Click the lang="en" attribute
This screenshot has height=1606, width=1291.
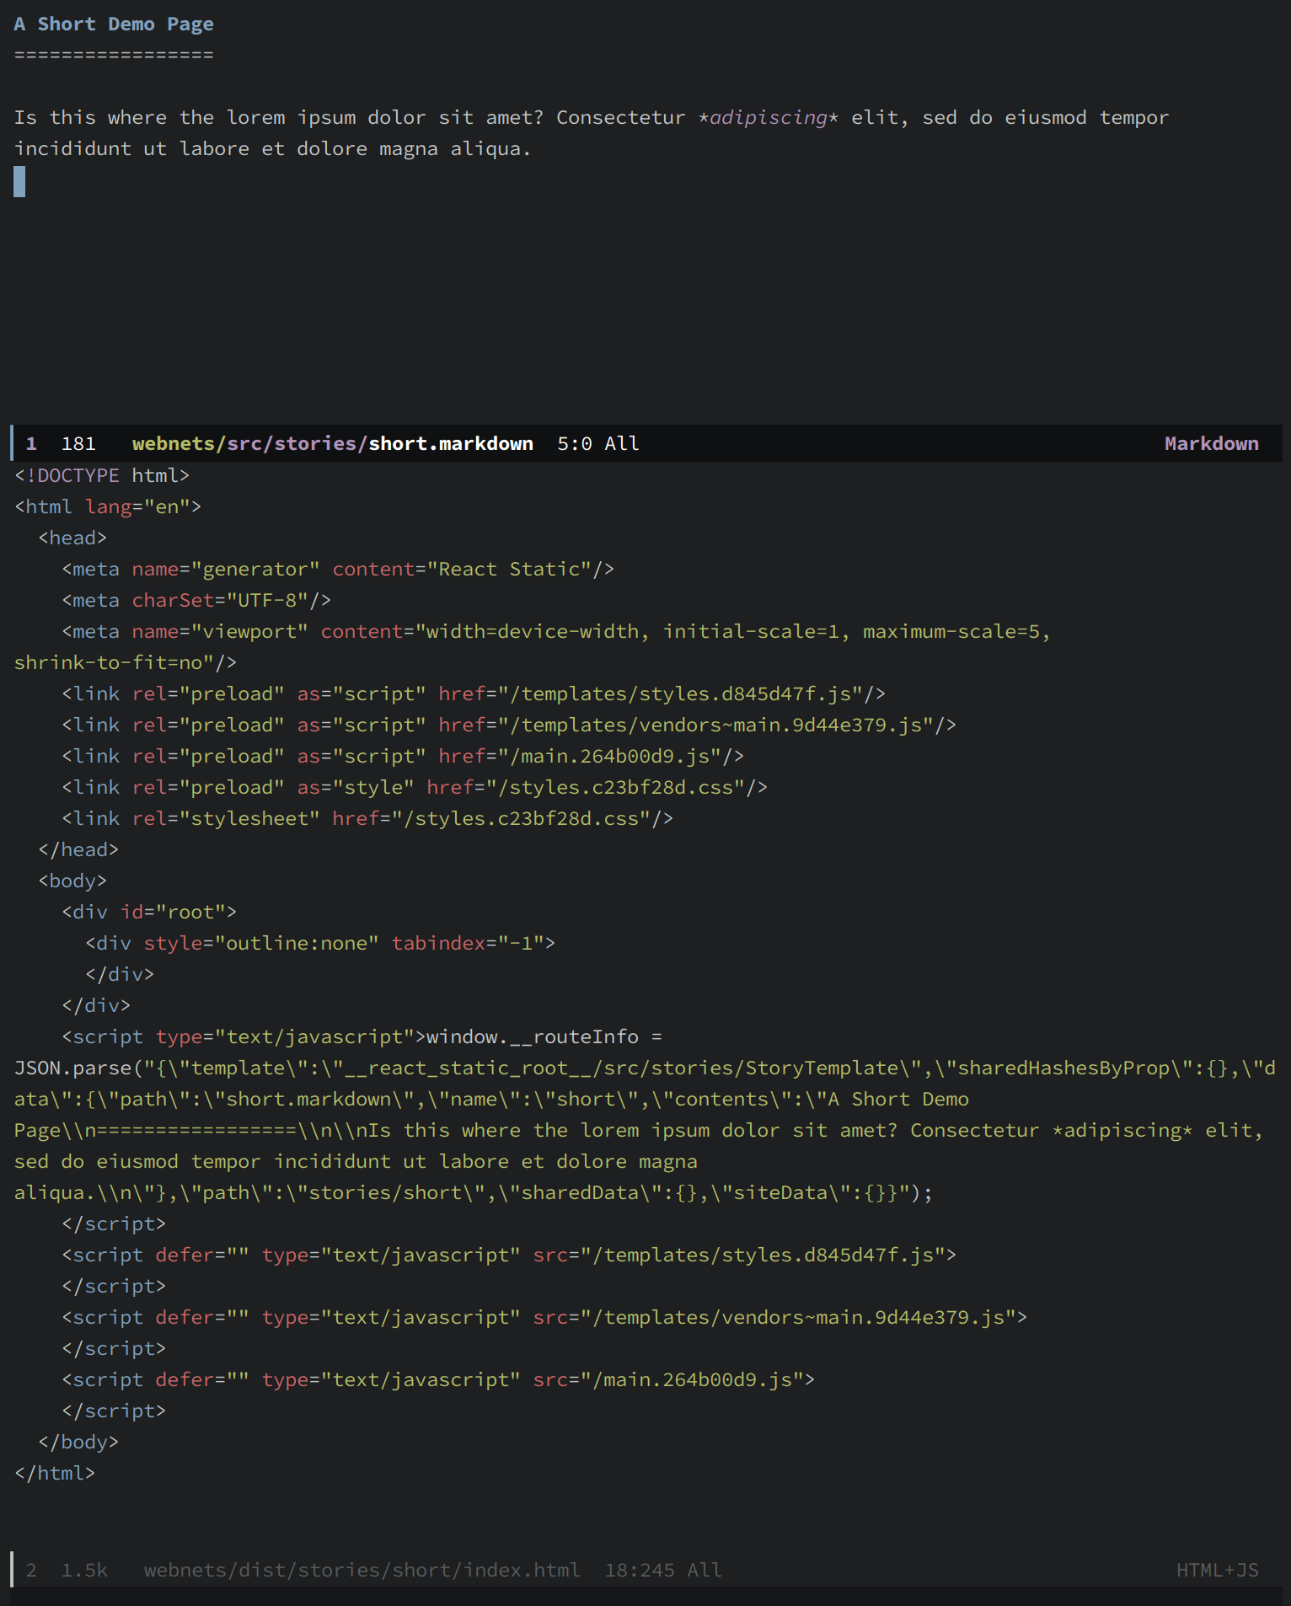(x=138, y=507)
